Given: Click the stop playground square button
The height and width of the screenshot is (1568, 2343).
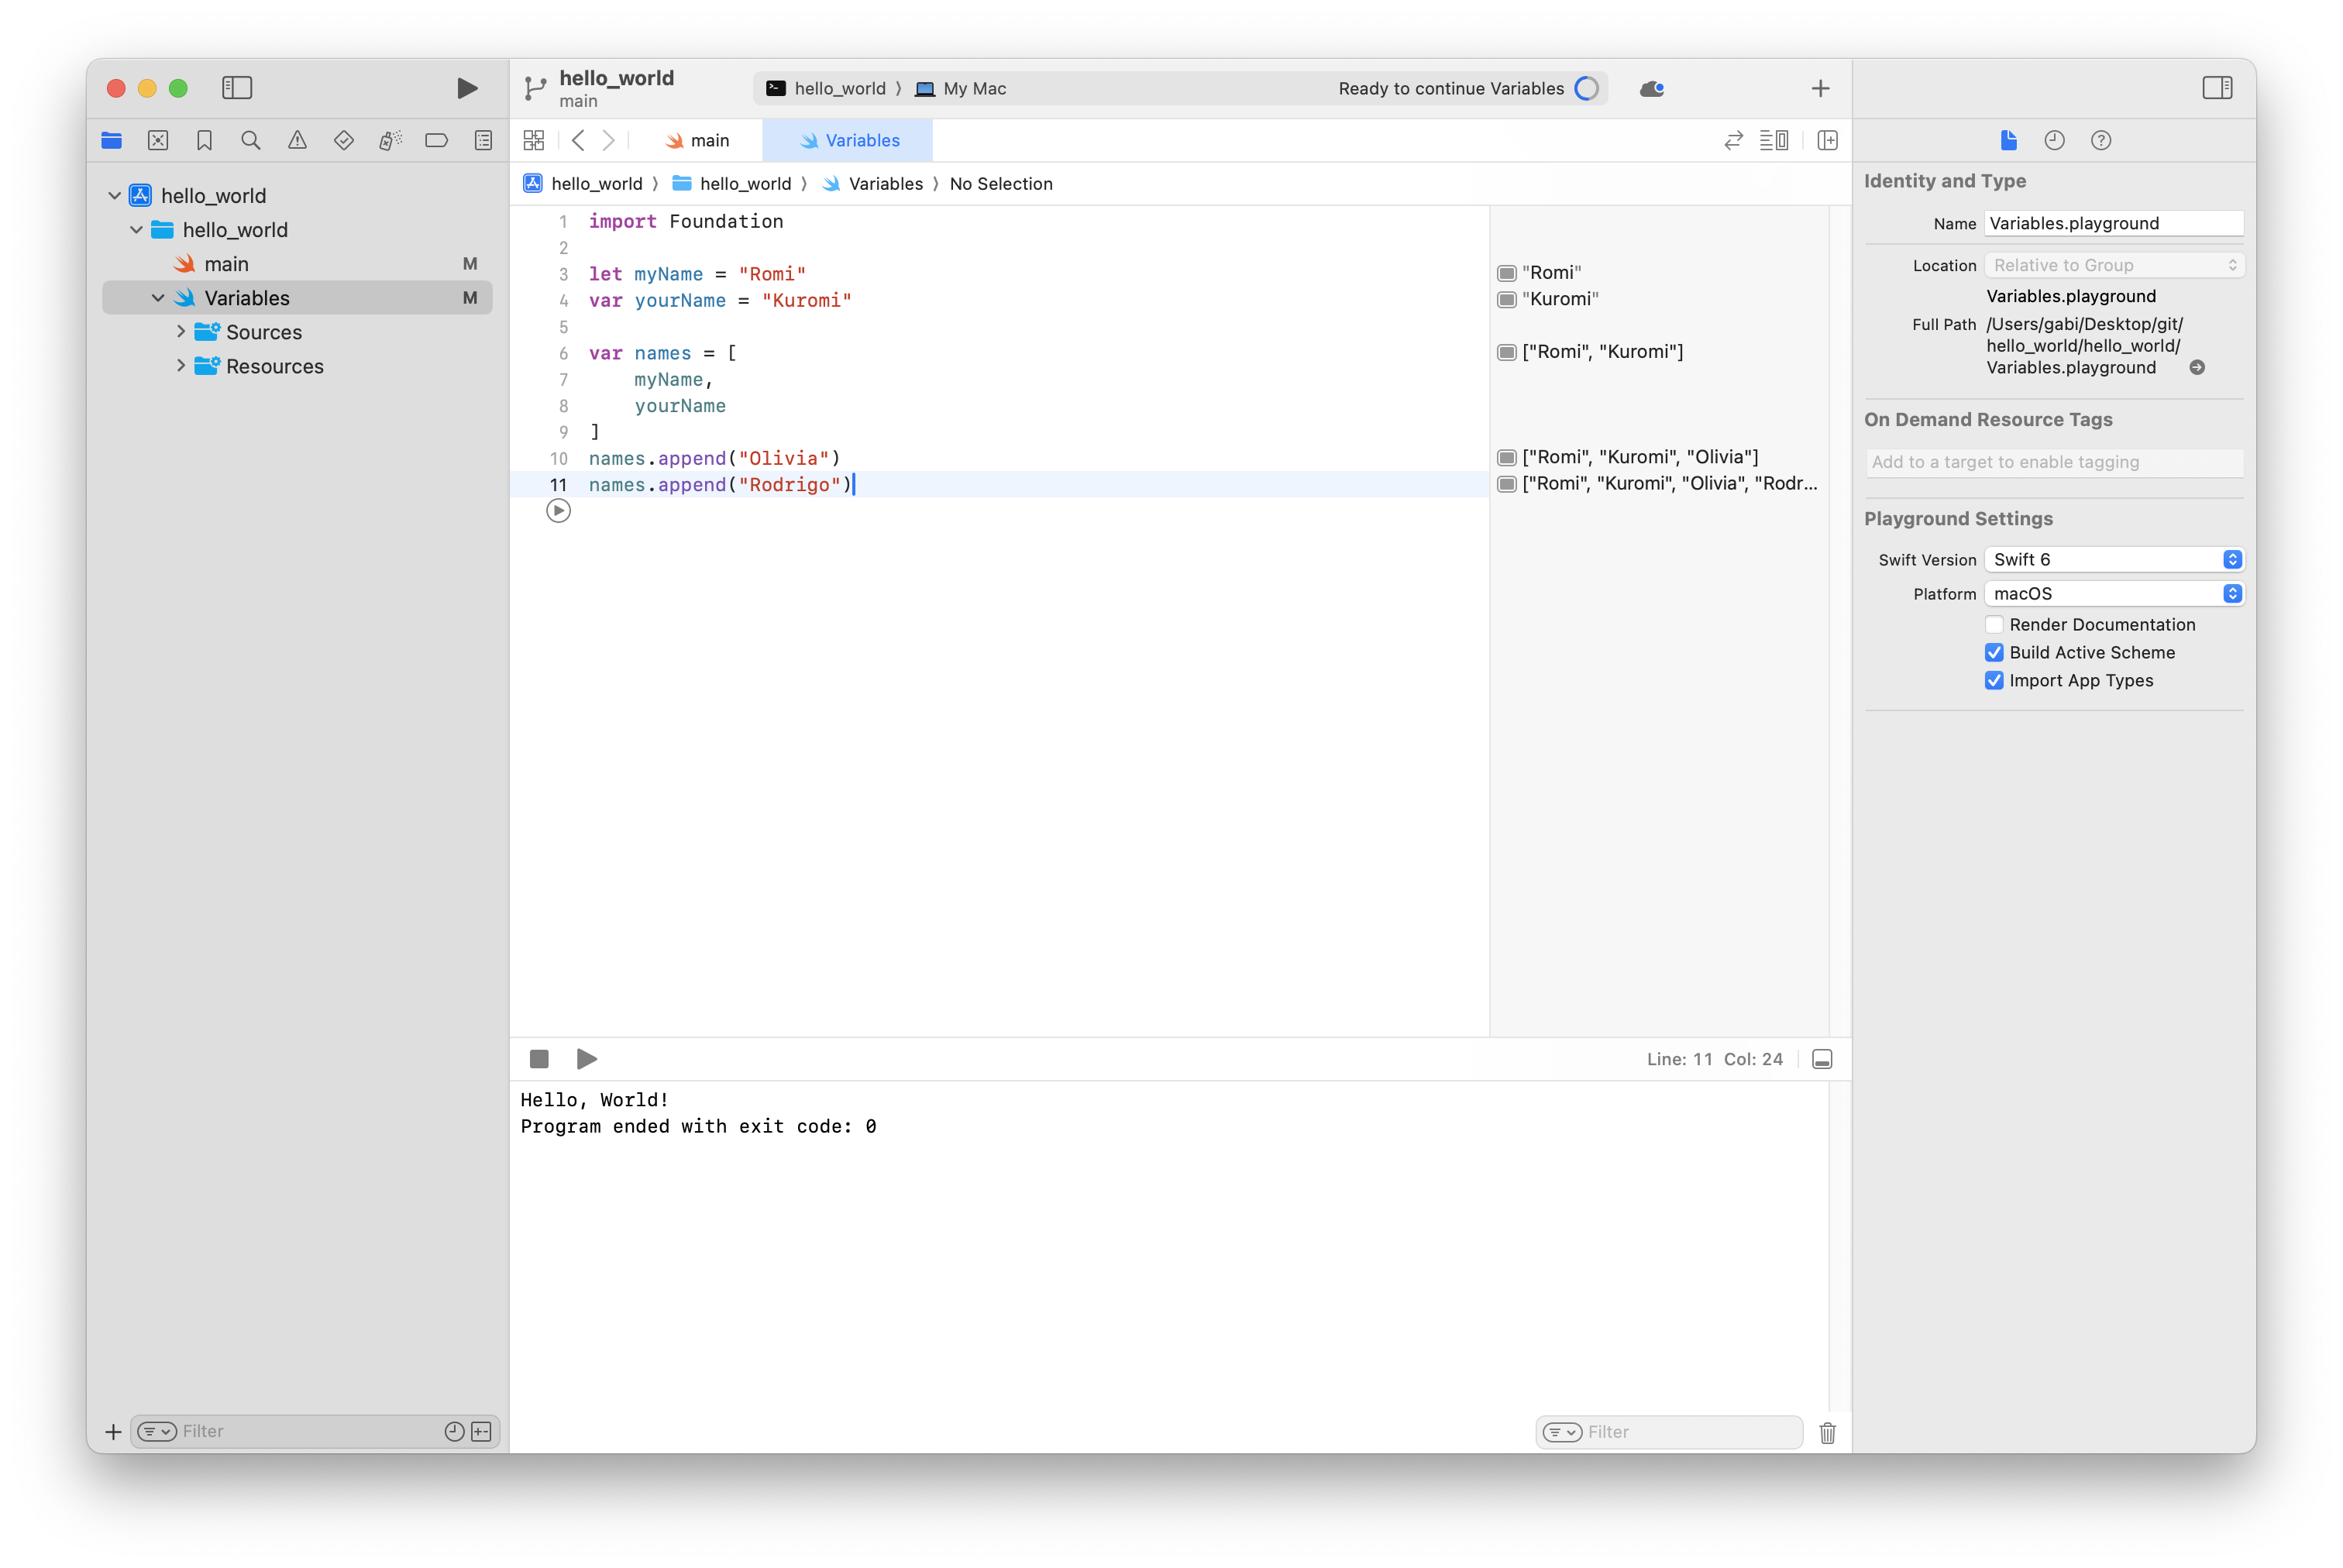Looking at the screenshot, I should coord(539,1059).
